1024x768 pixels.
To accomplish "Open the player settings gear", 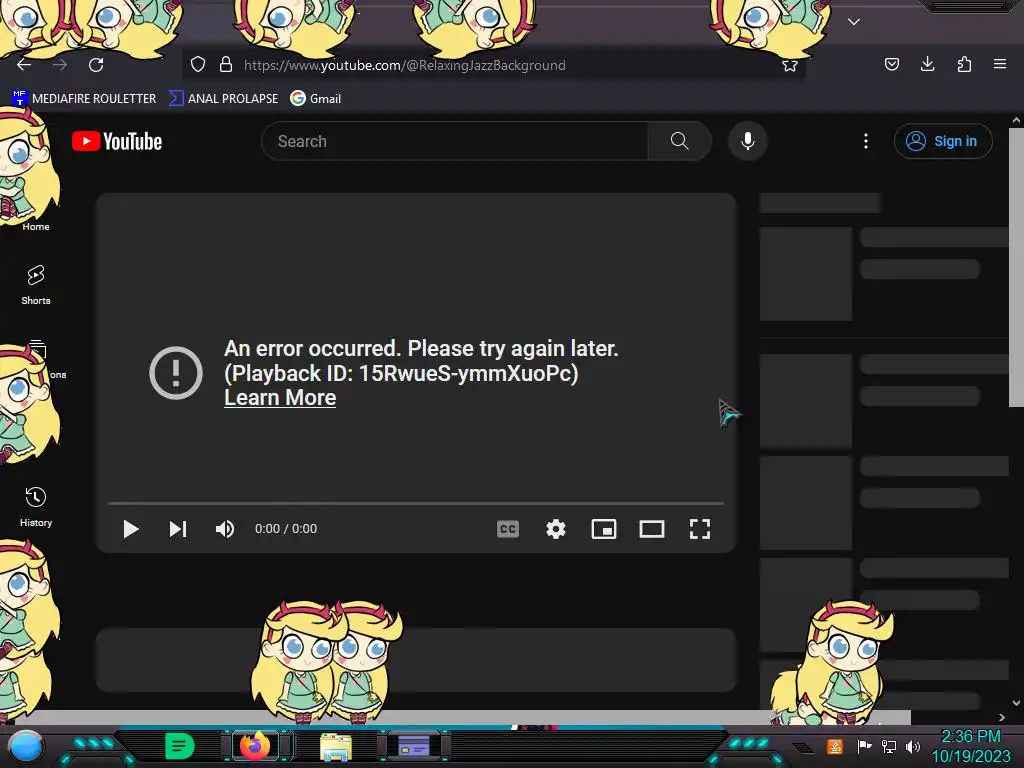I will (x=556, y=529).
